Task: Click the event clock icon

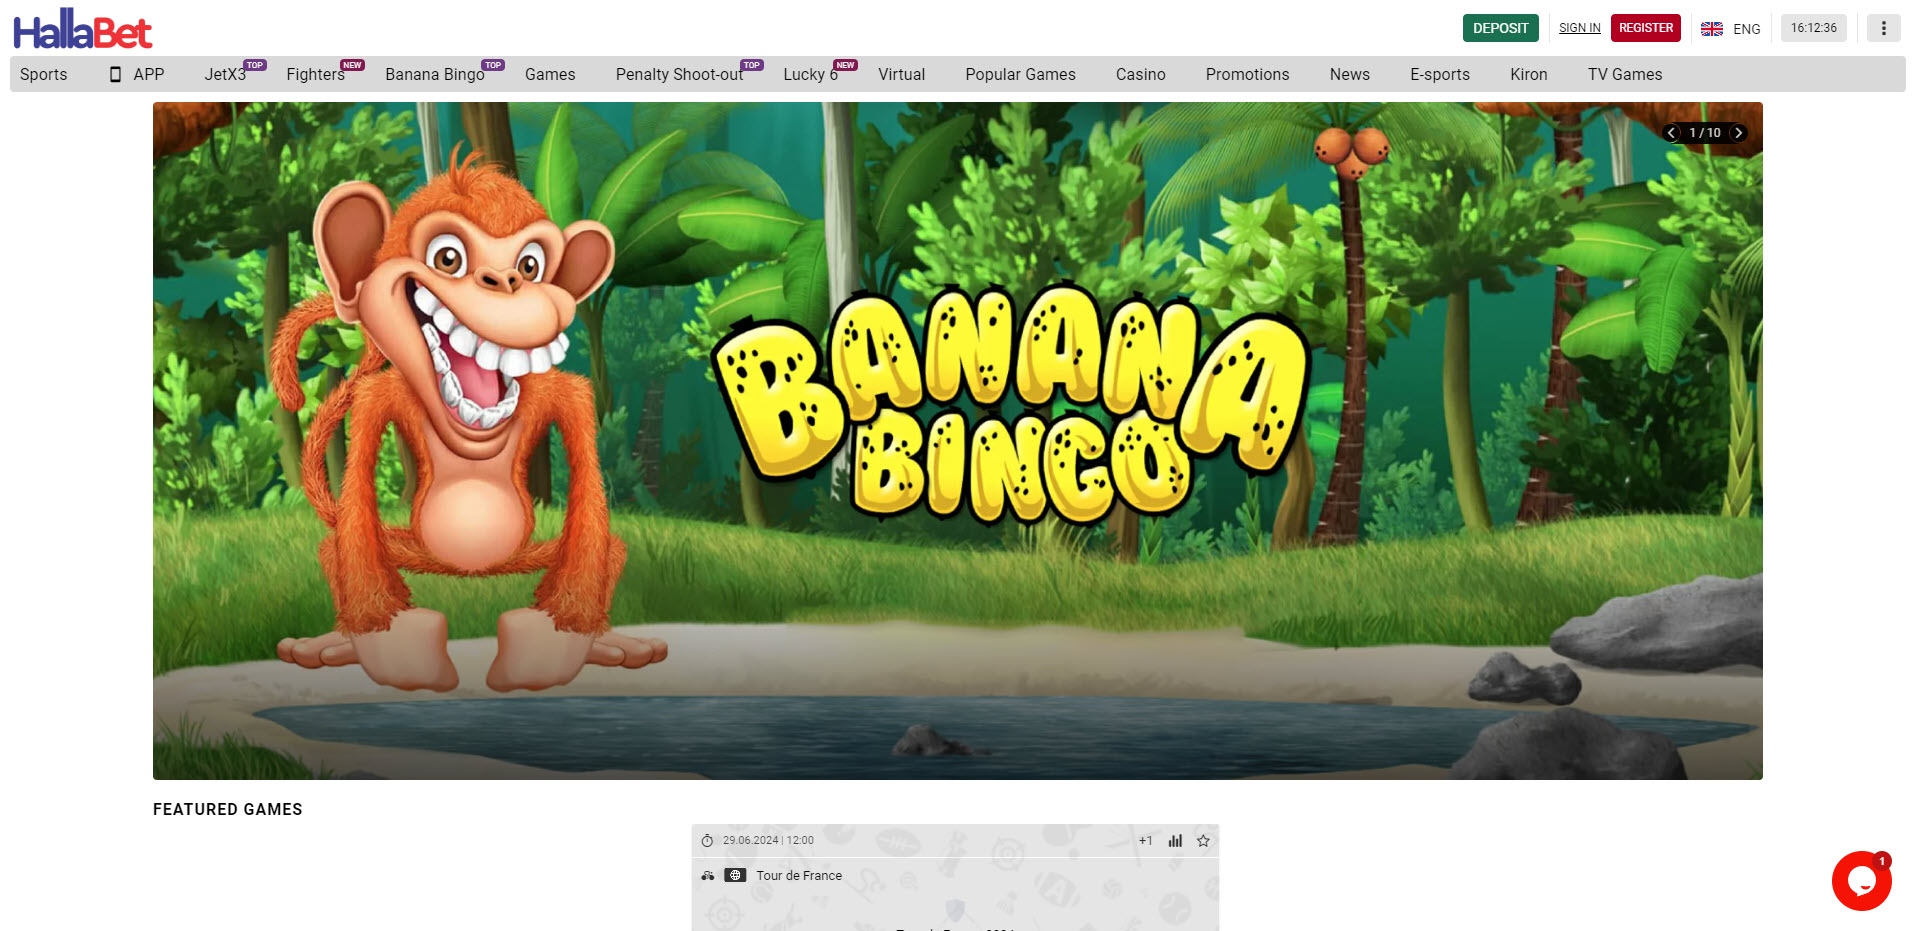Action: point(708,841)
